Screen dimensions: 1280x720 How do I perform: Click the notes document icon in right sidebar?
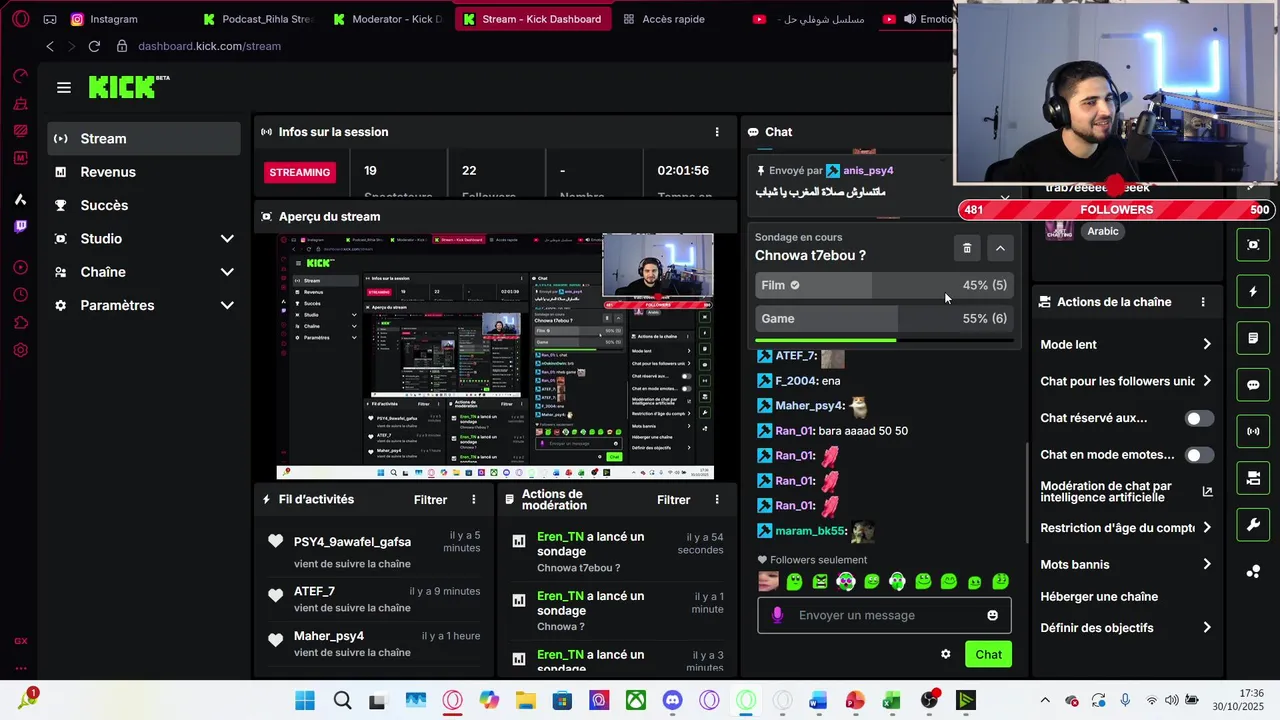tap(1253, 338)
